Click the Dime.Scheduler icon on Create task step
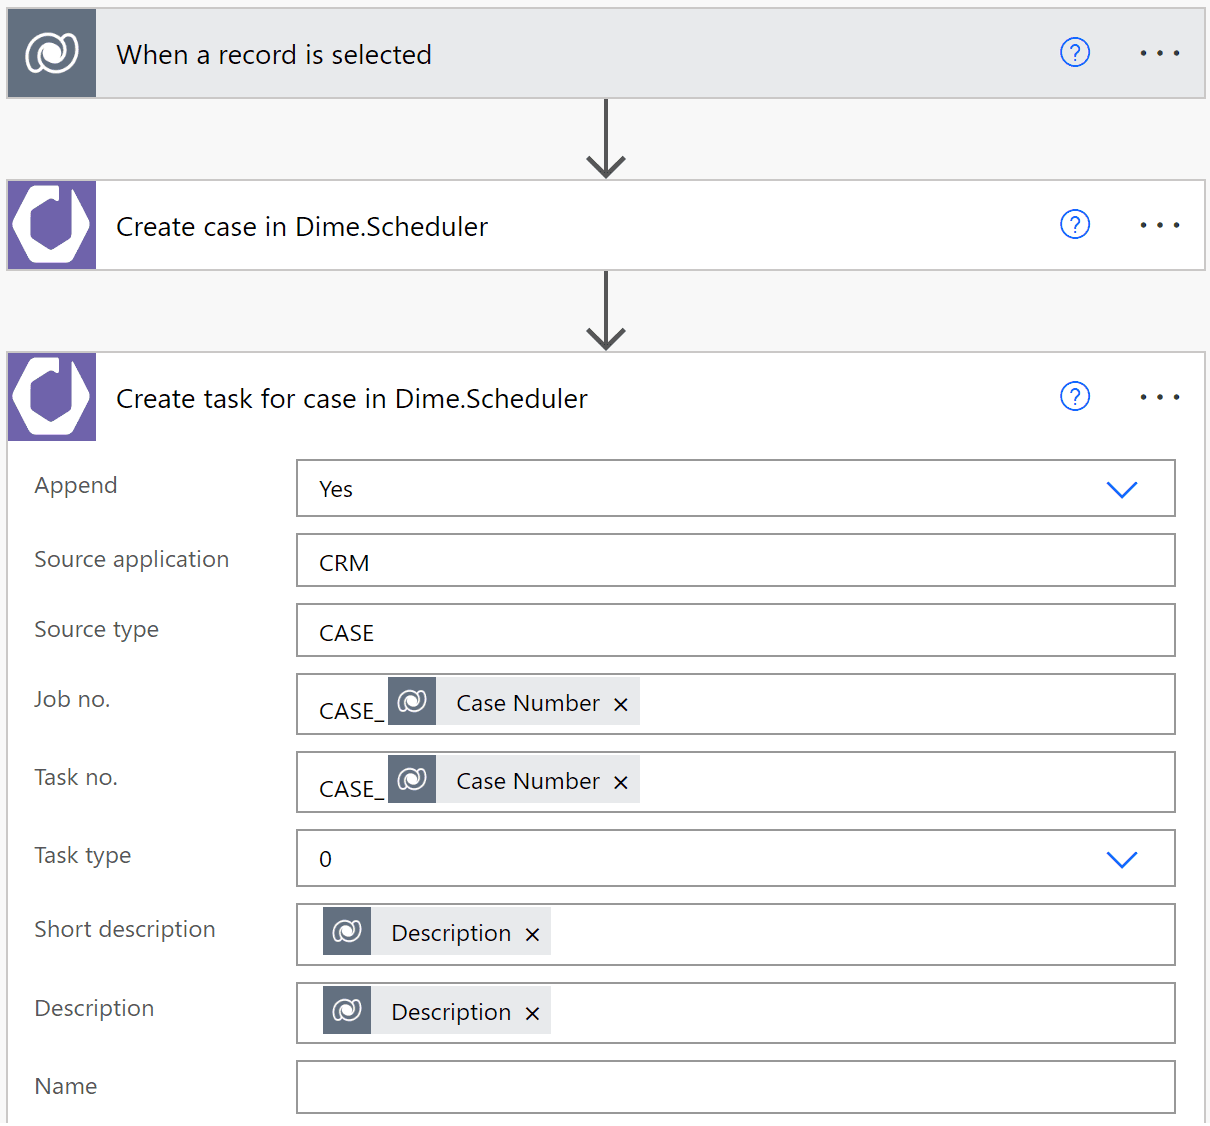 pos(52,397)
